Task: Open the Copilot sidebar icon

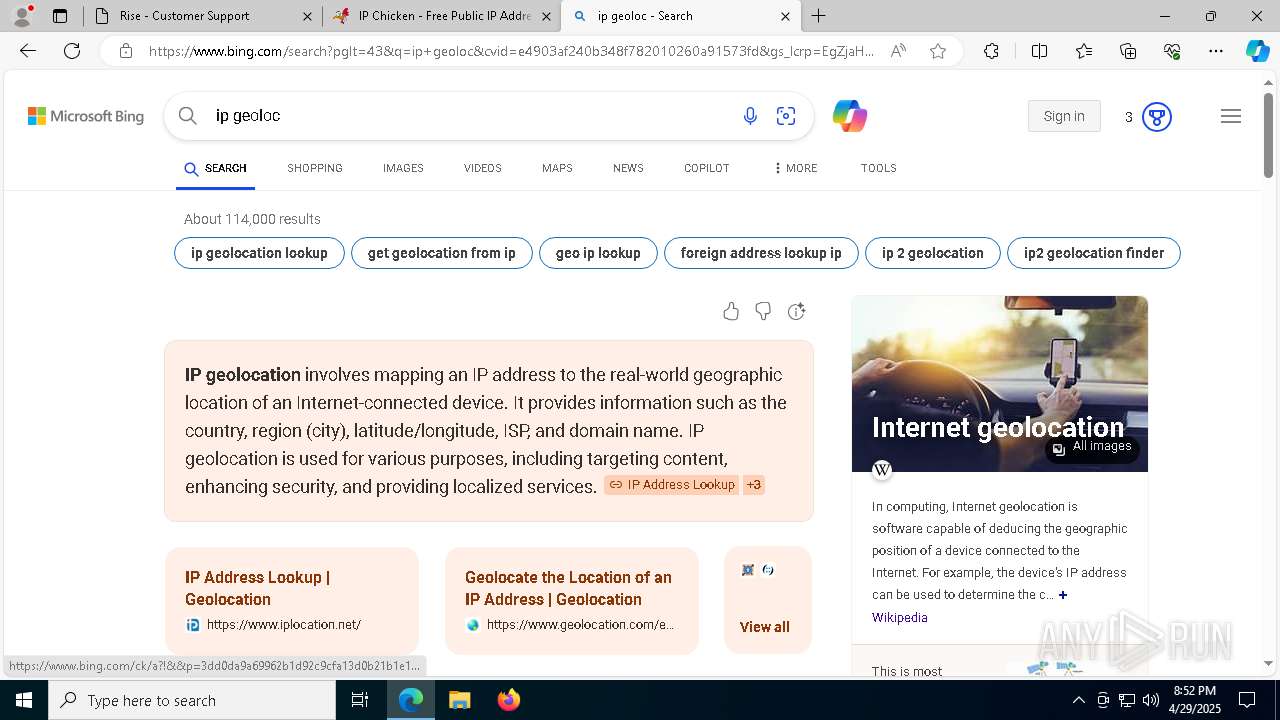Action: pos(1257,51)
